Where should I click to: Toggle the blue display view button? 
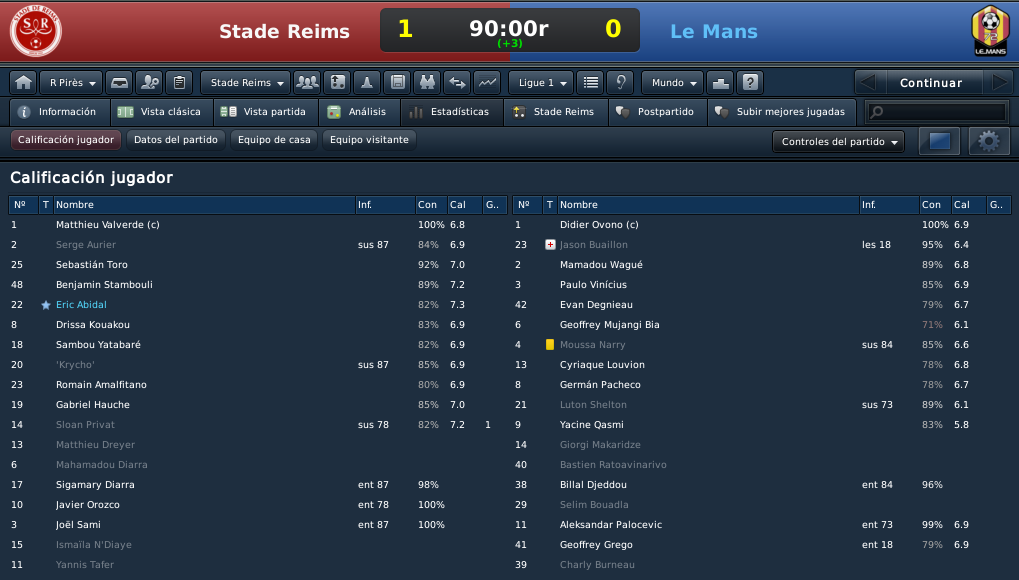(939, 141)
